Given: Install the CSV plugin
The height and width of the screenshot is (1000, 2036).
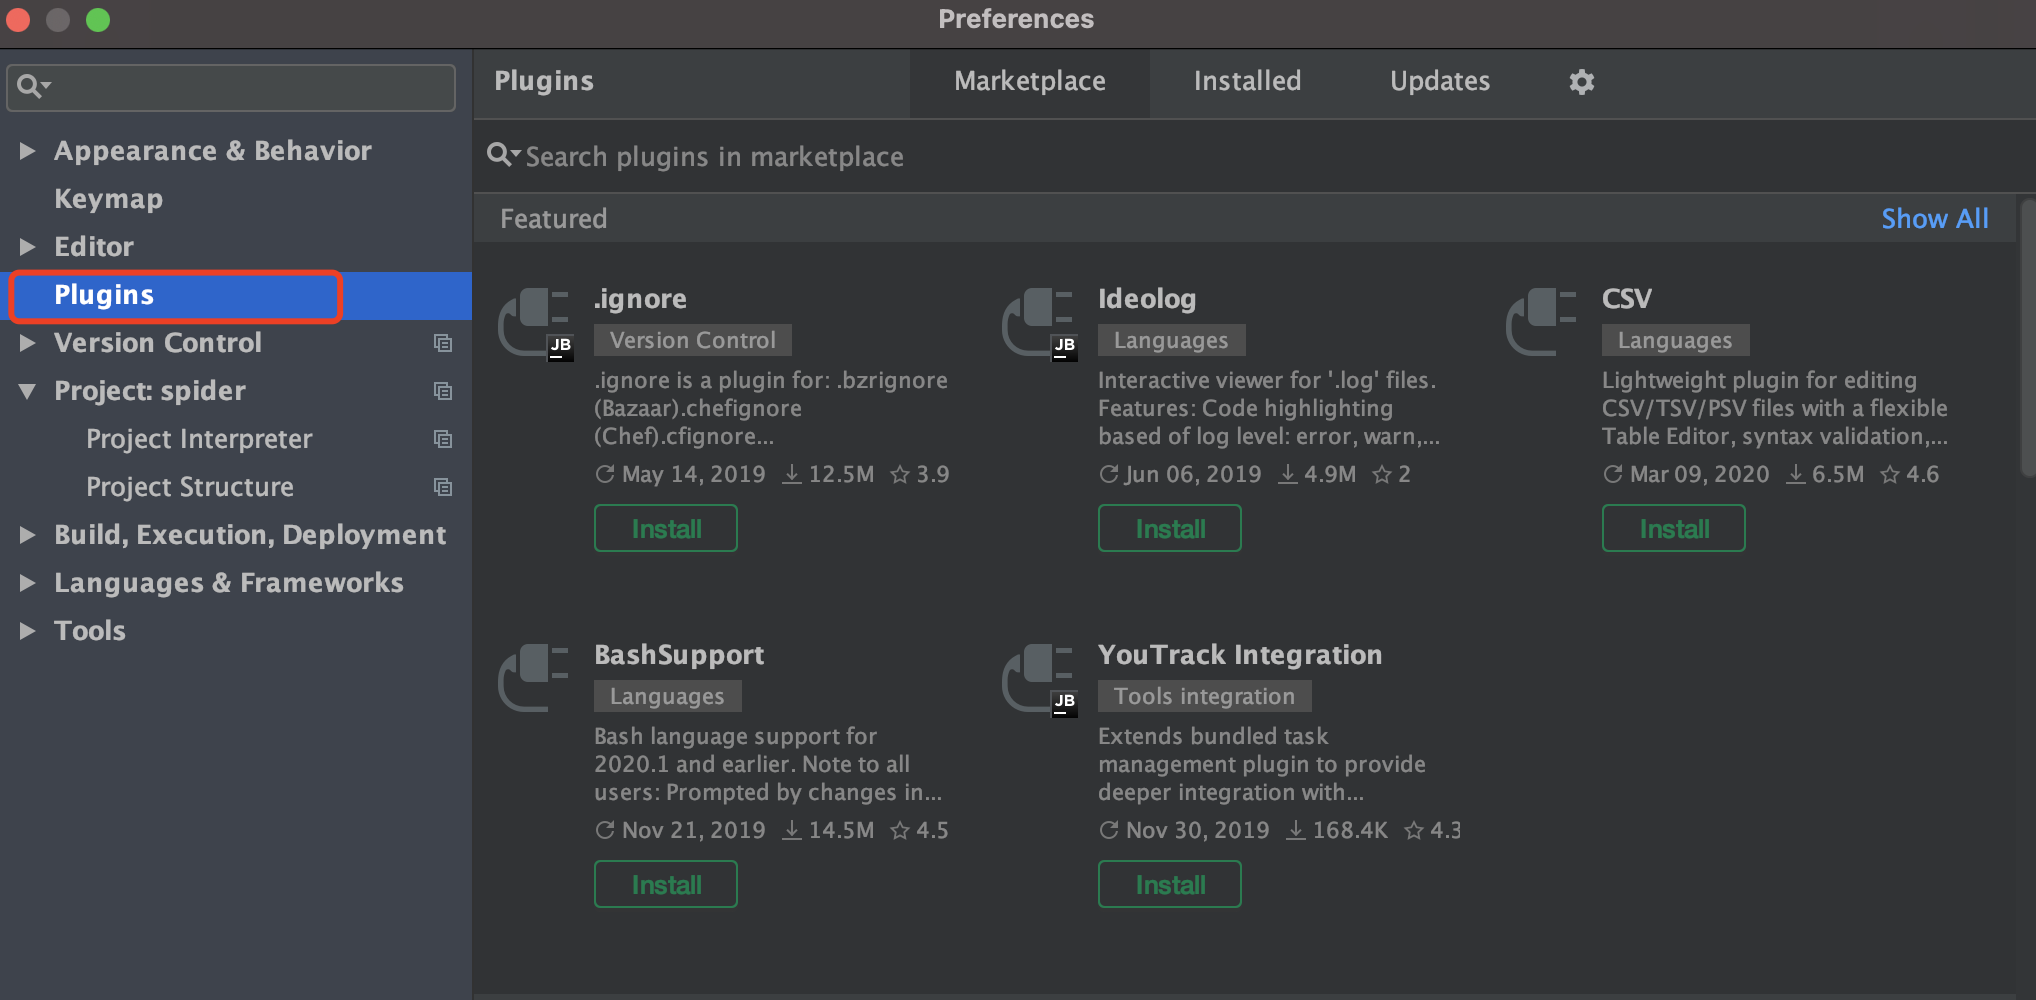Looking at the screenshot, I should (1674, 528).
